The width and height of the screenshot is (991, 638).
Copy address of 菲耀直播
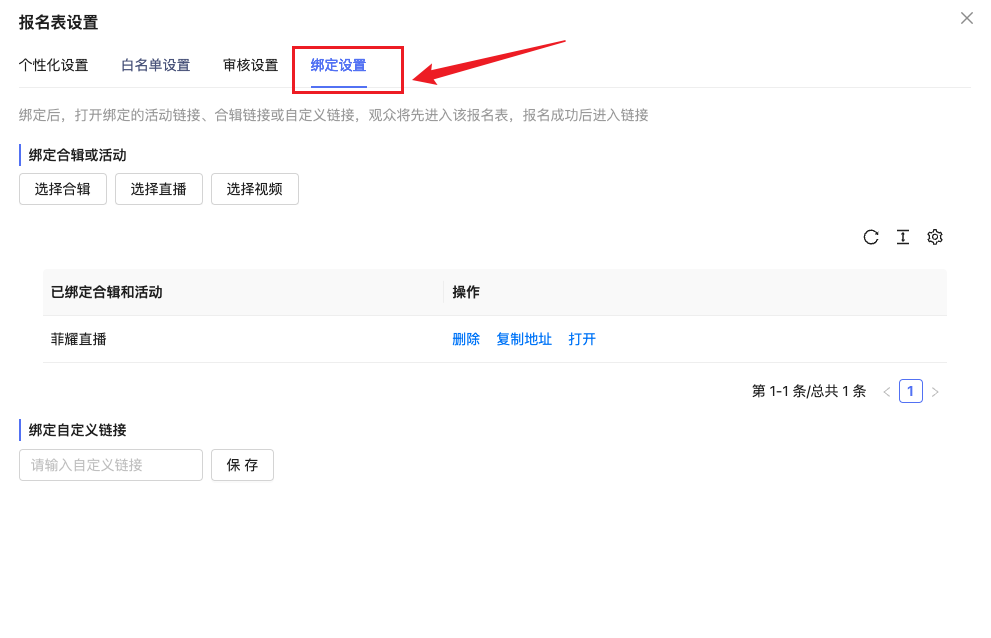524,339
